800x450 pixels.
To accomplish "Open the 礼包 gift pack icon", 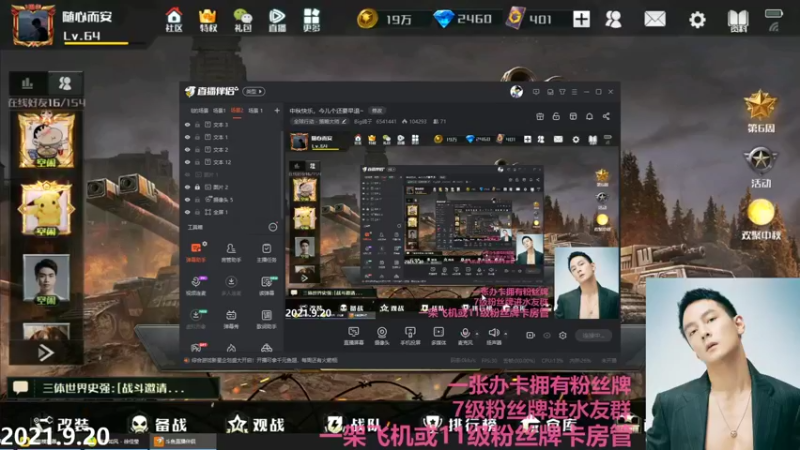I will (x=243, y=20).
